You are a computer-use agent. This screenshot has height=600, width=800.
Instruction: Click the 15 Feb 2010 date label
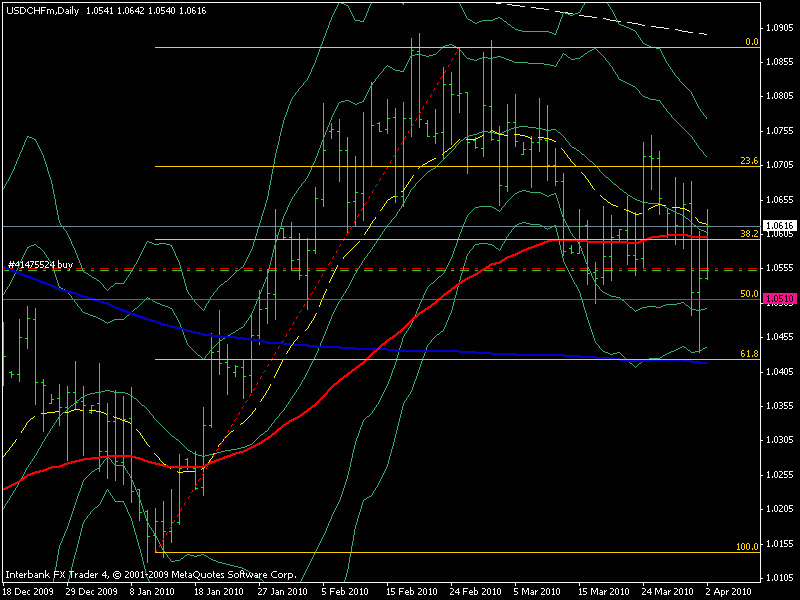(413, 591)
